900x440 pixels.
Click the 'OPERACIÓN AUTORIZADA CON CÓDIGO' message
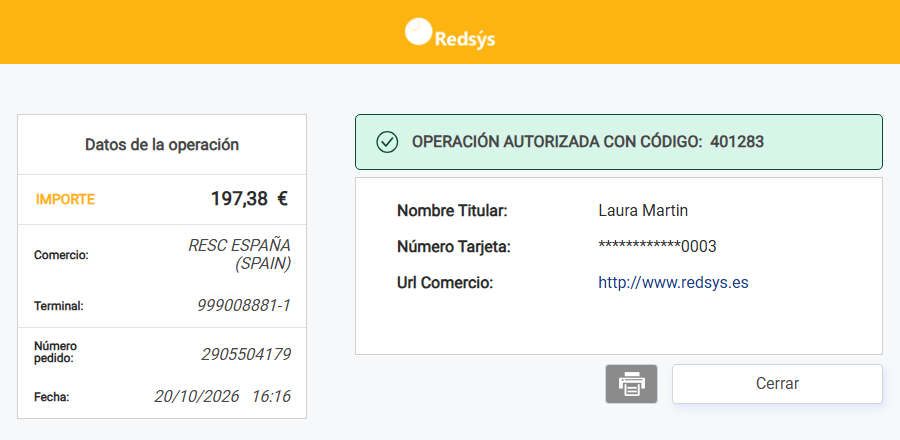click(557, 142)
